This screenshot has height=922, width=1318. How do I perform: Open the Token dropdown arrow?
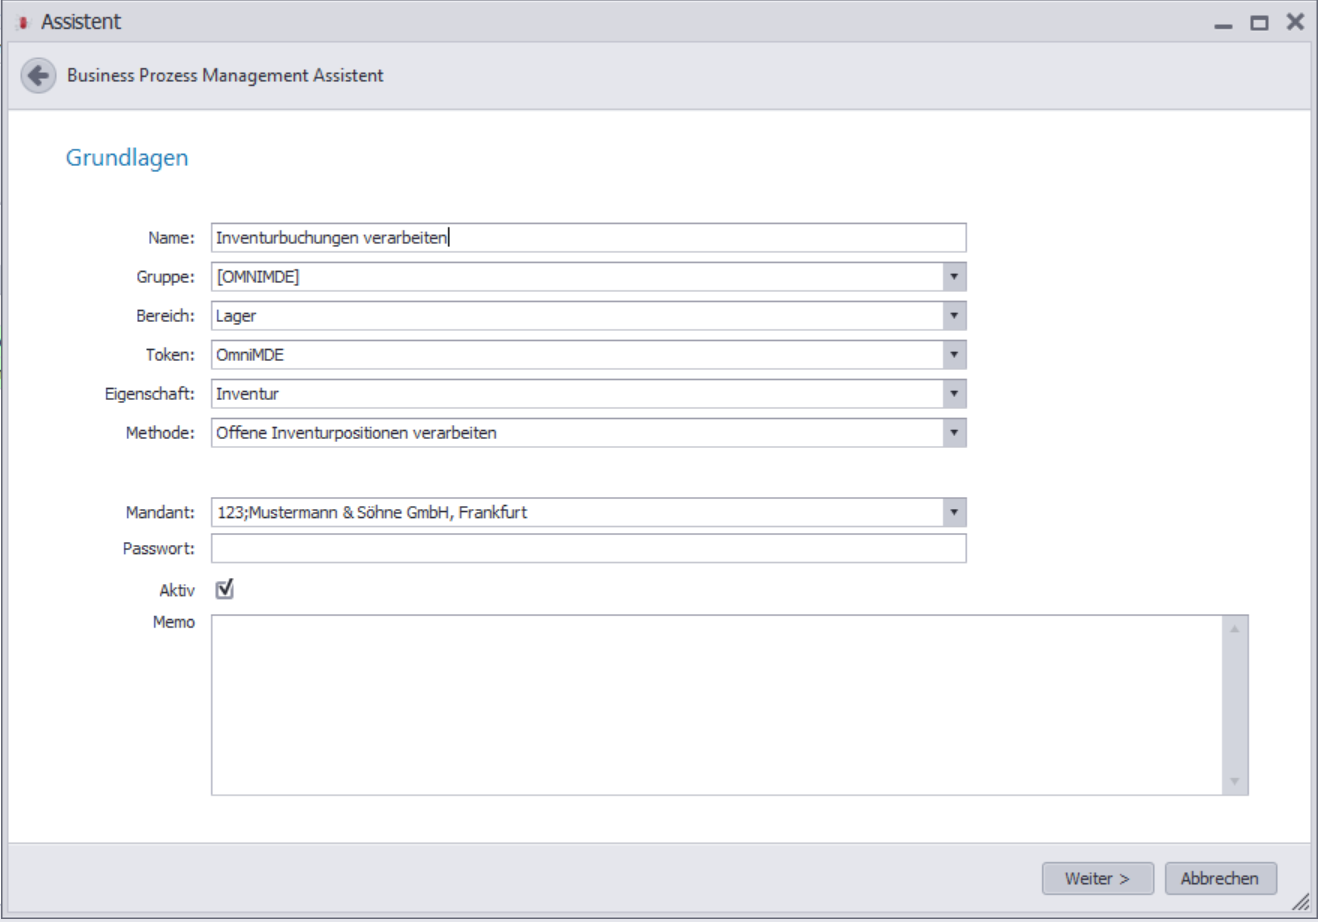(x=954, y=355)
